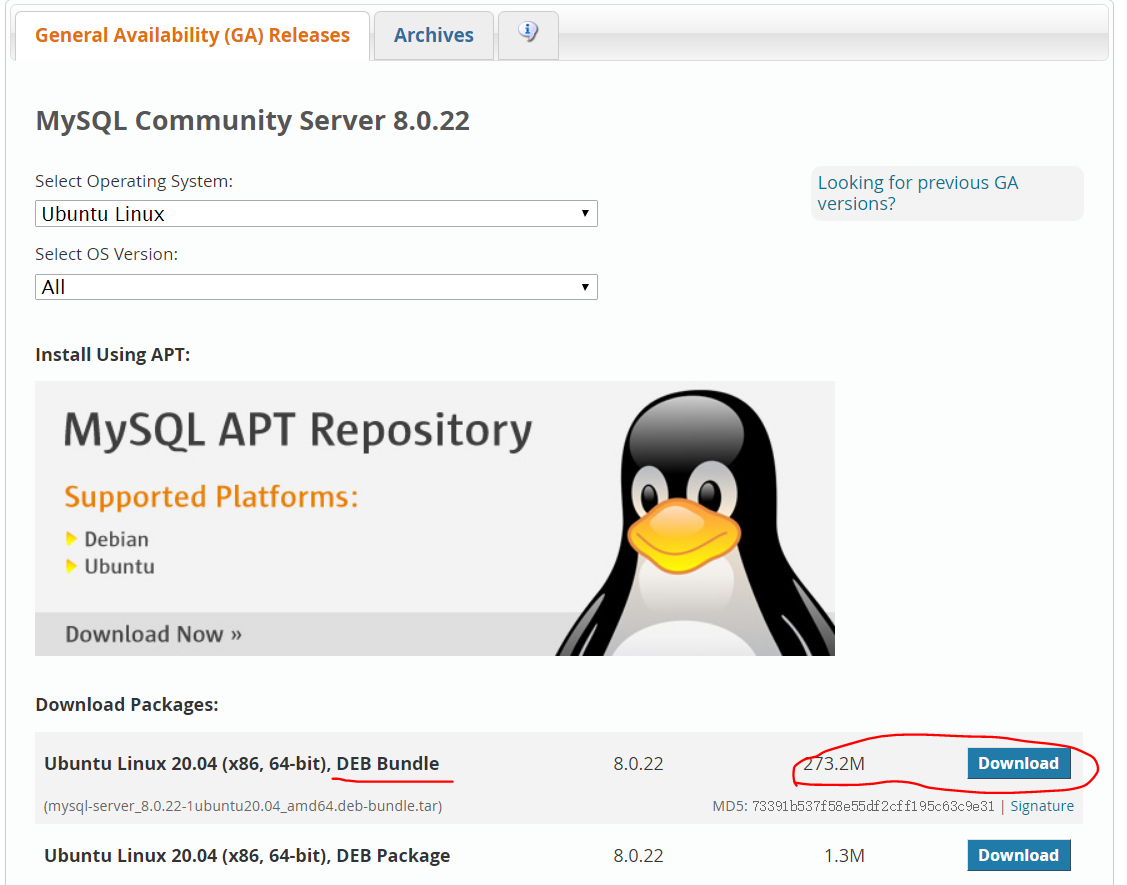
Task: Expand the Ubuntu Linux operating system selector arrow
Action: 584,213
